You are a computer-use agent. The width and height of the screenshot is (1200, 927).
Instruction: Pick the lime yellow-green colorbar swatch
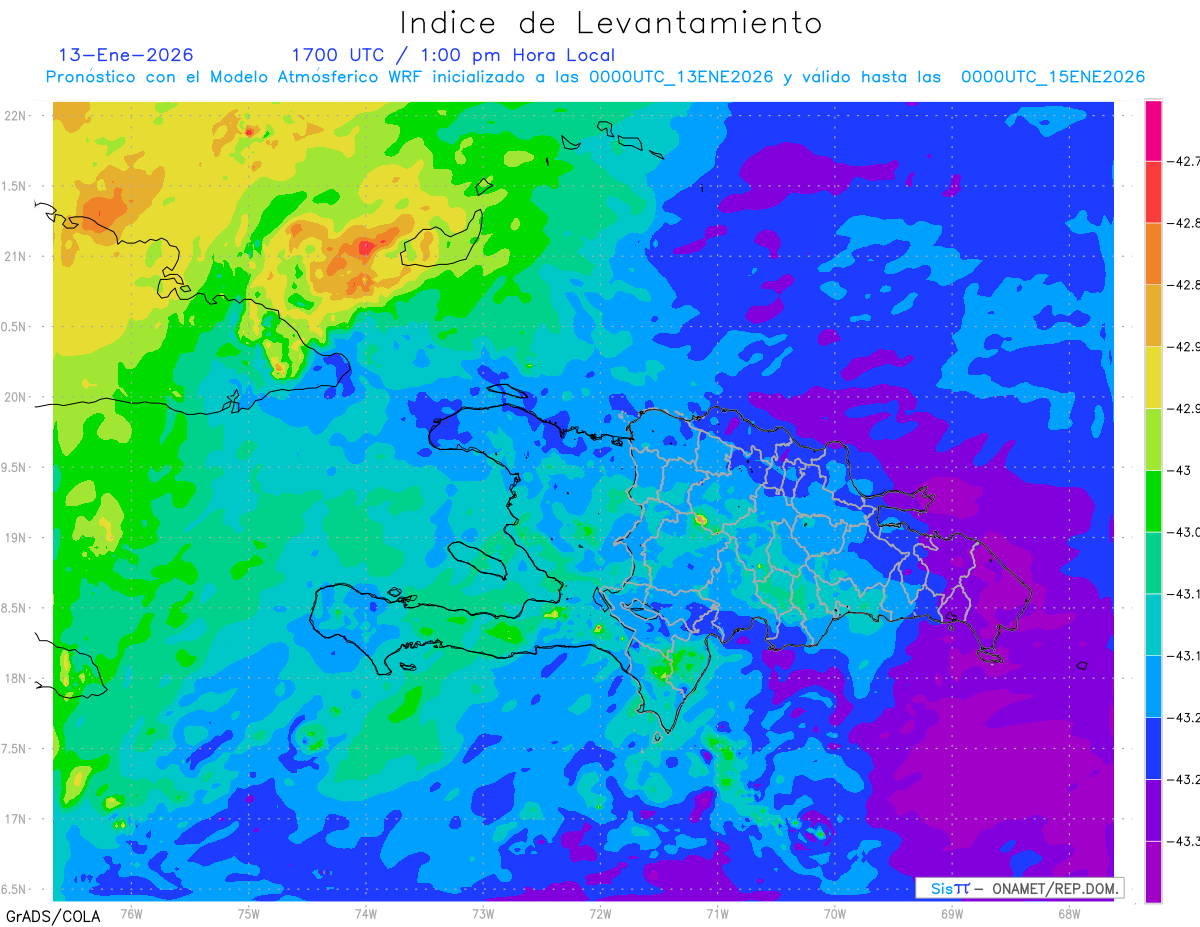point(1153,439)
